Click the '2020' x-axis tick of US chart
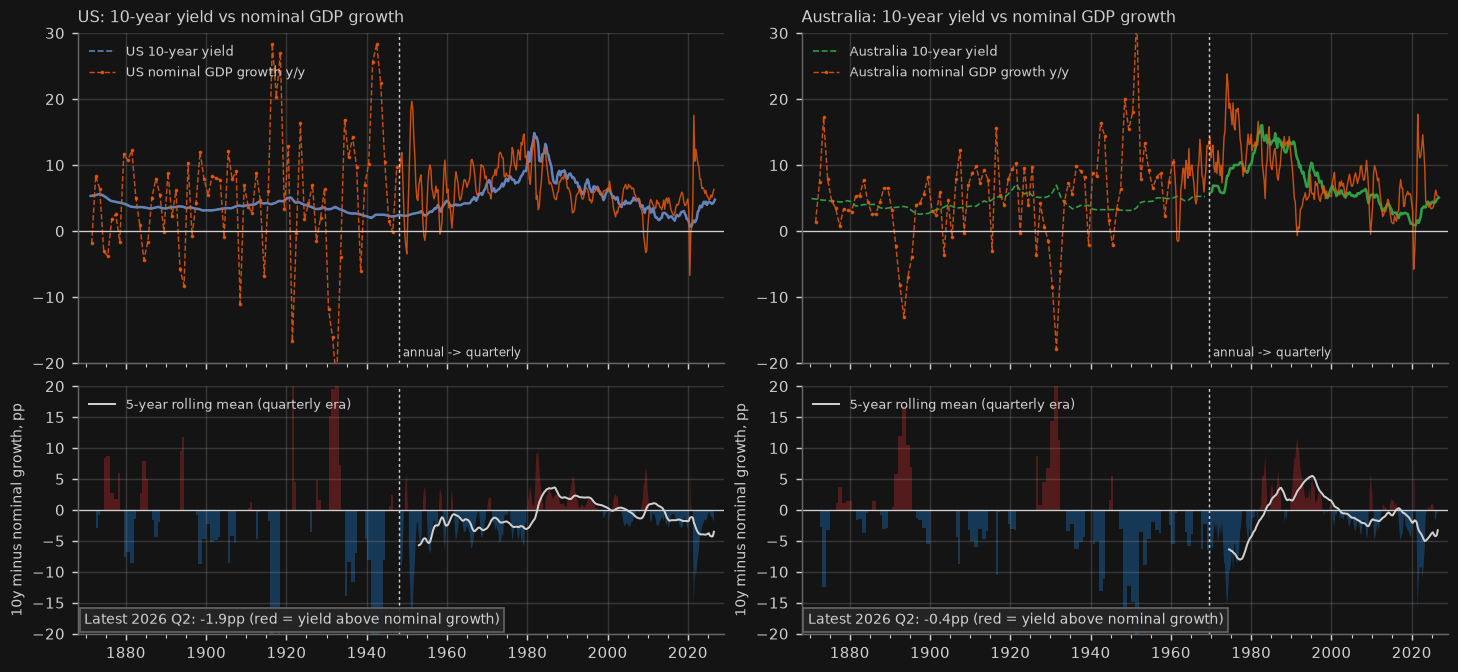The height and width of the screenshot is (672, 1458). click(688, 651)
